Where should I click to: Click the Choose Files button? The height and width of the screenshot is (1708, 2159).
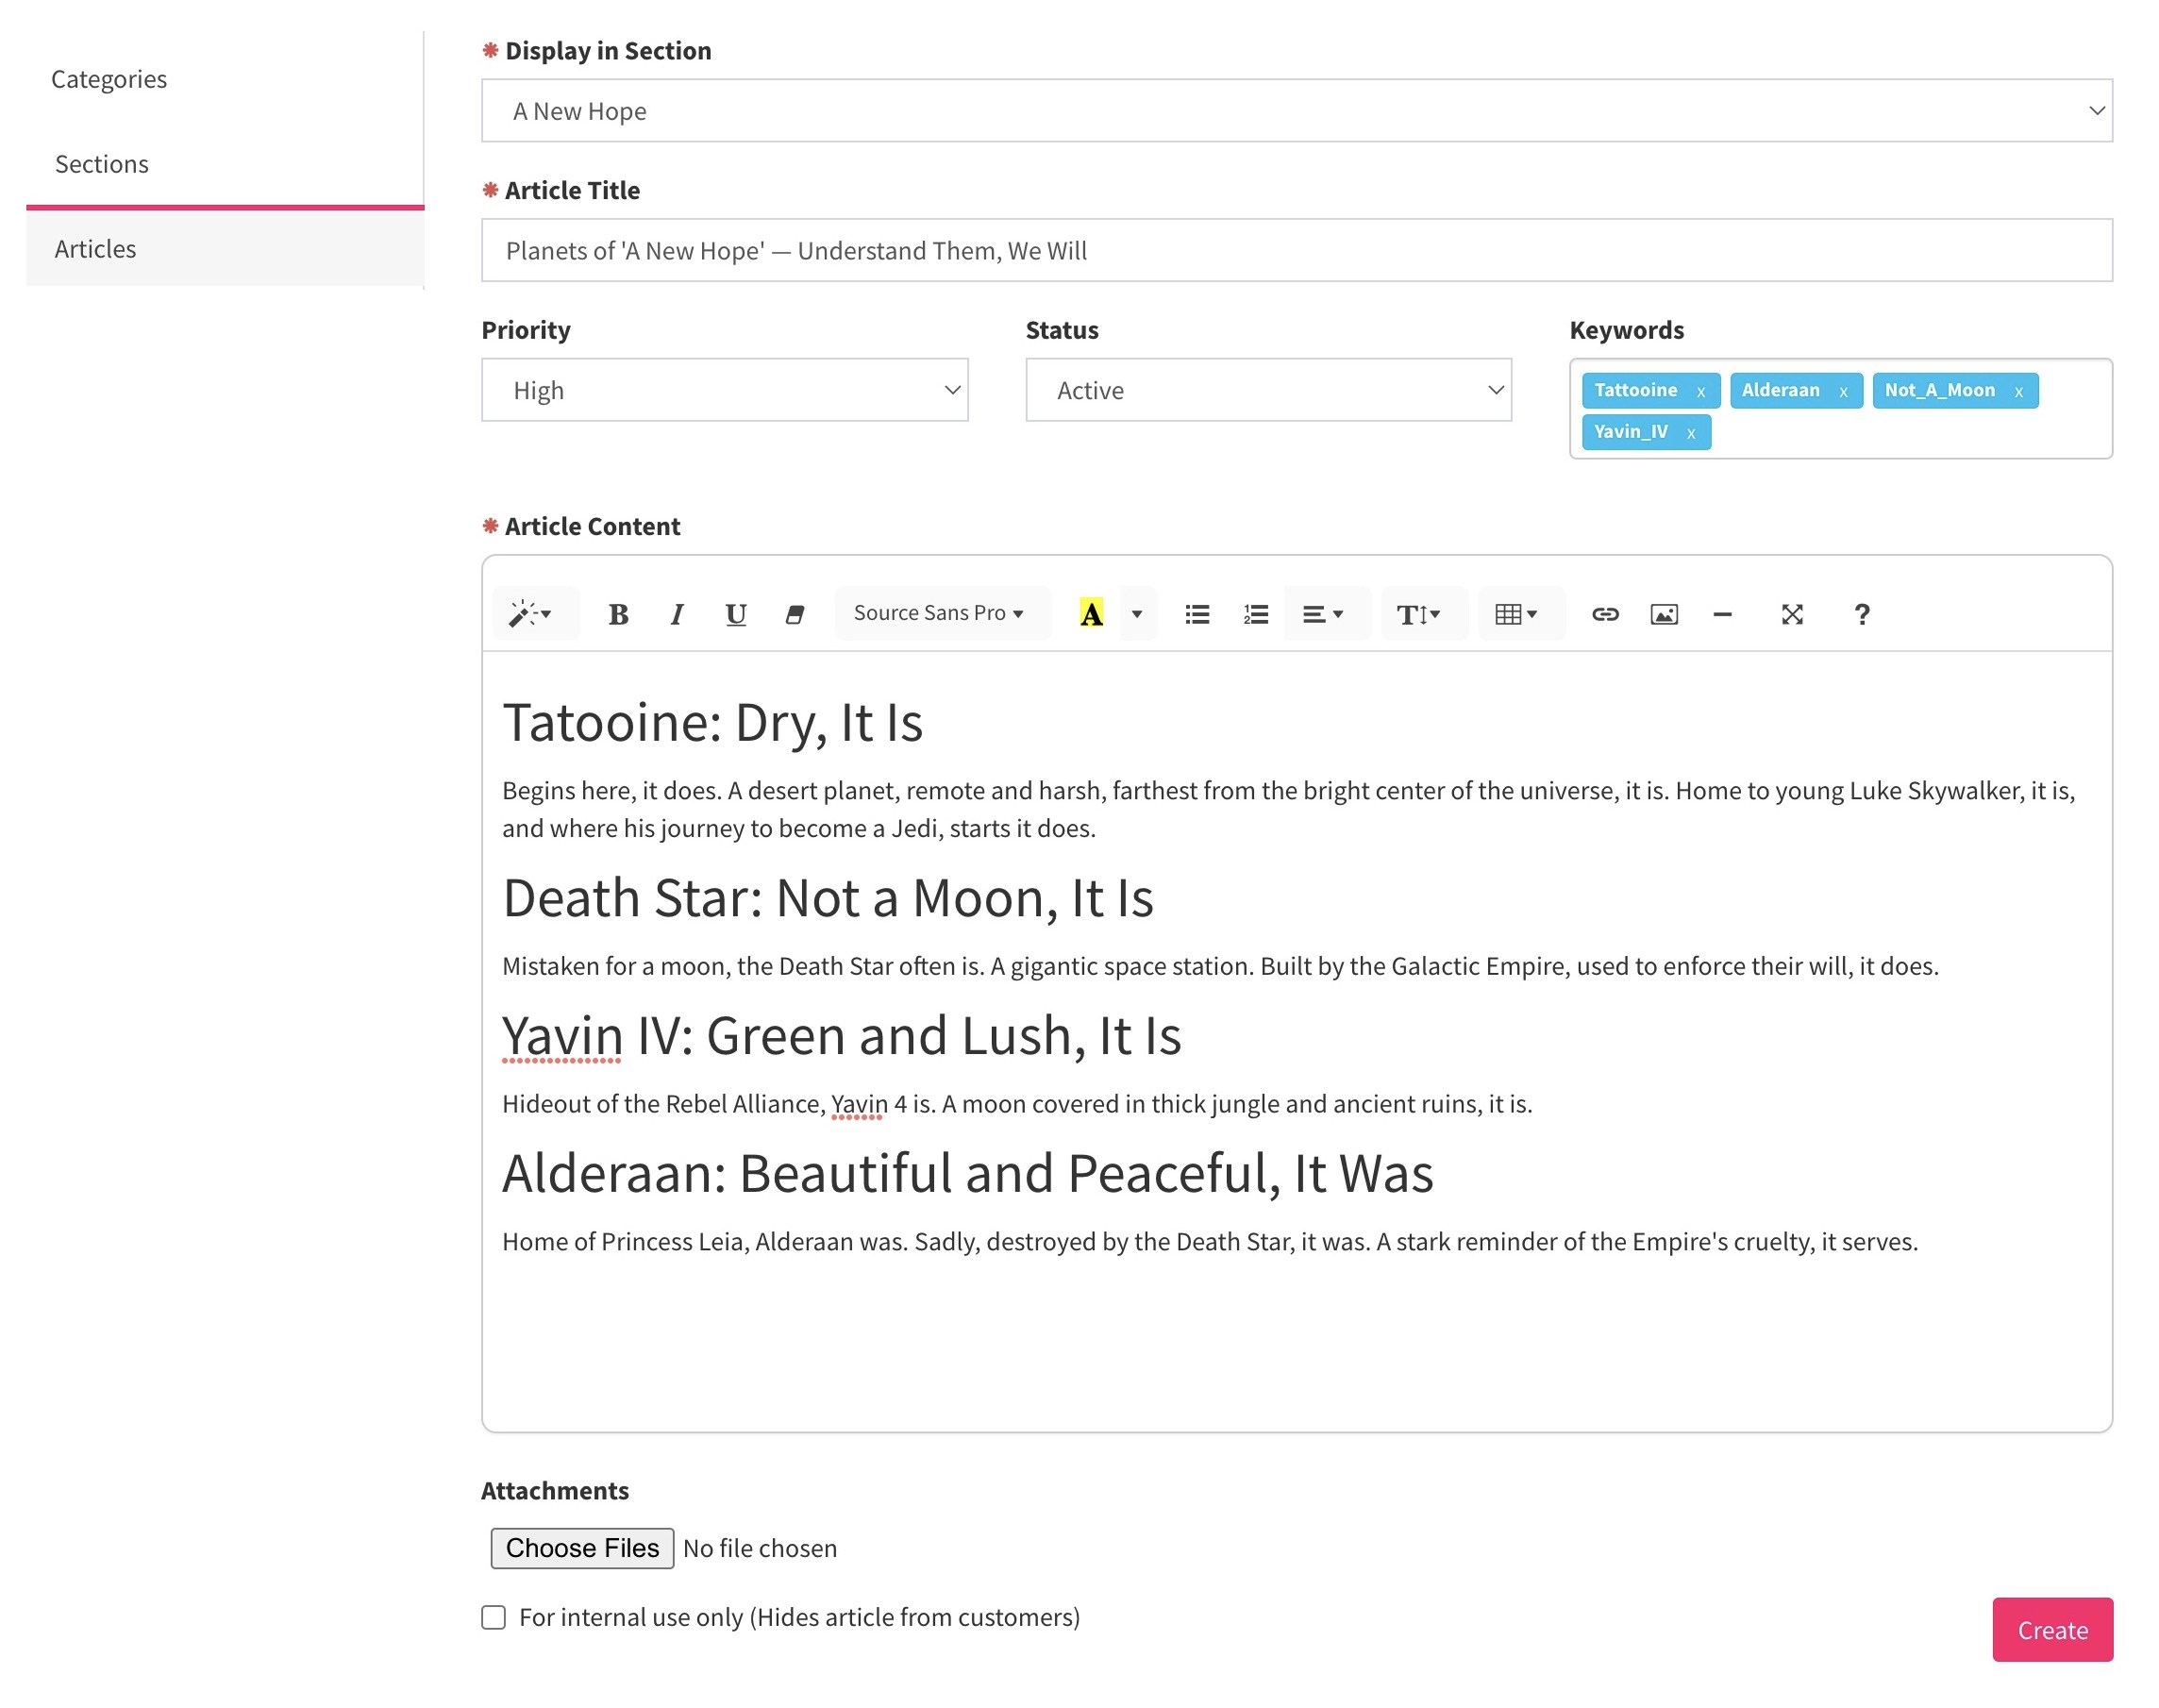coord(582,1548)
